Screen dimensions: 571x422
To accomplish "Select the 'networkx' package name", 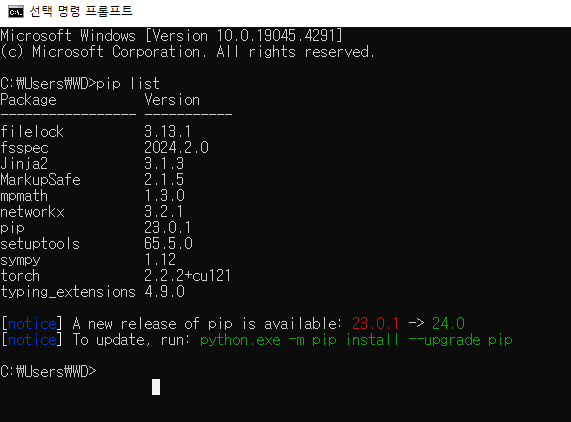I will click(32, 212).
